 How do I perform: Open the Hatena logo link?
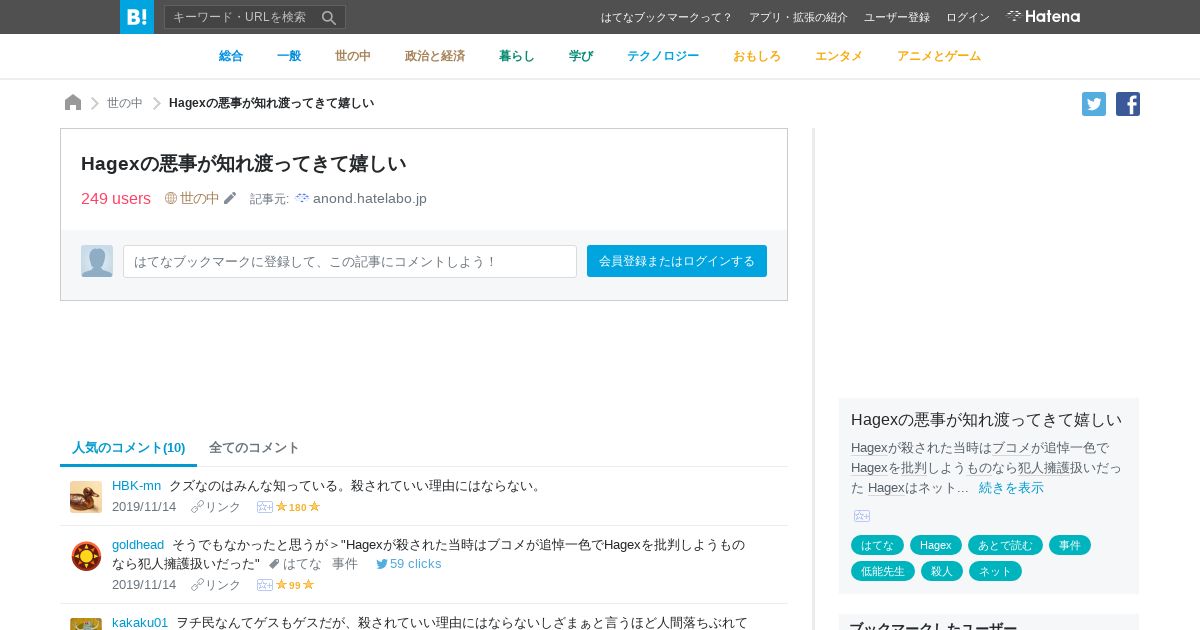click(1043, 16)
